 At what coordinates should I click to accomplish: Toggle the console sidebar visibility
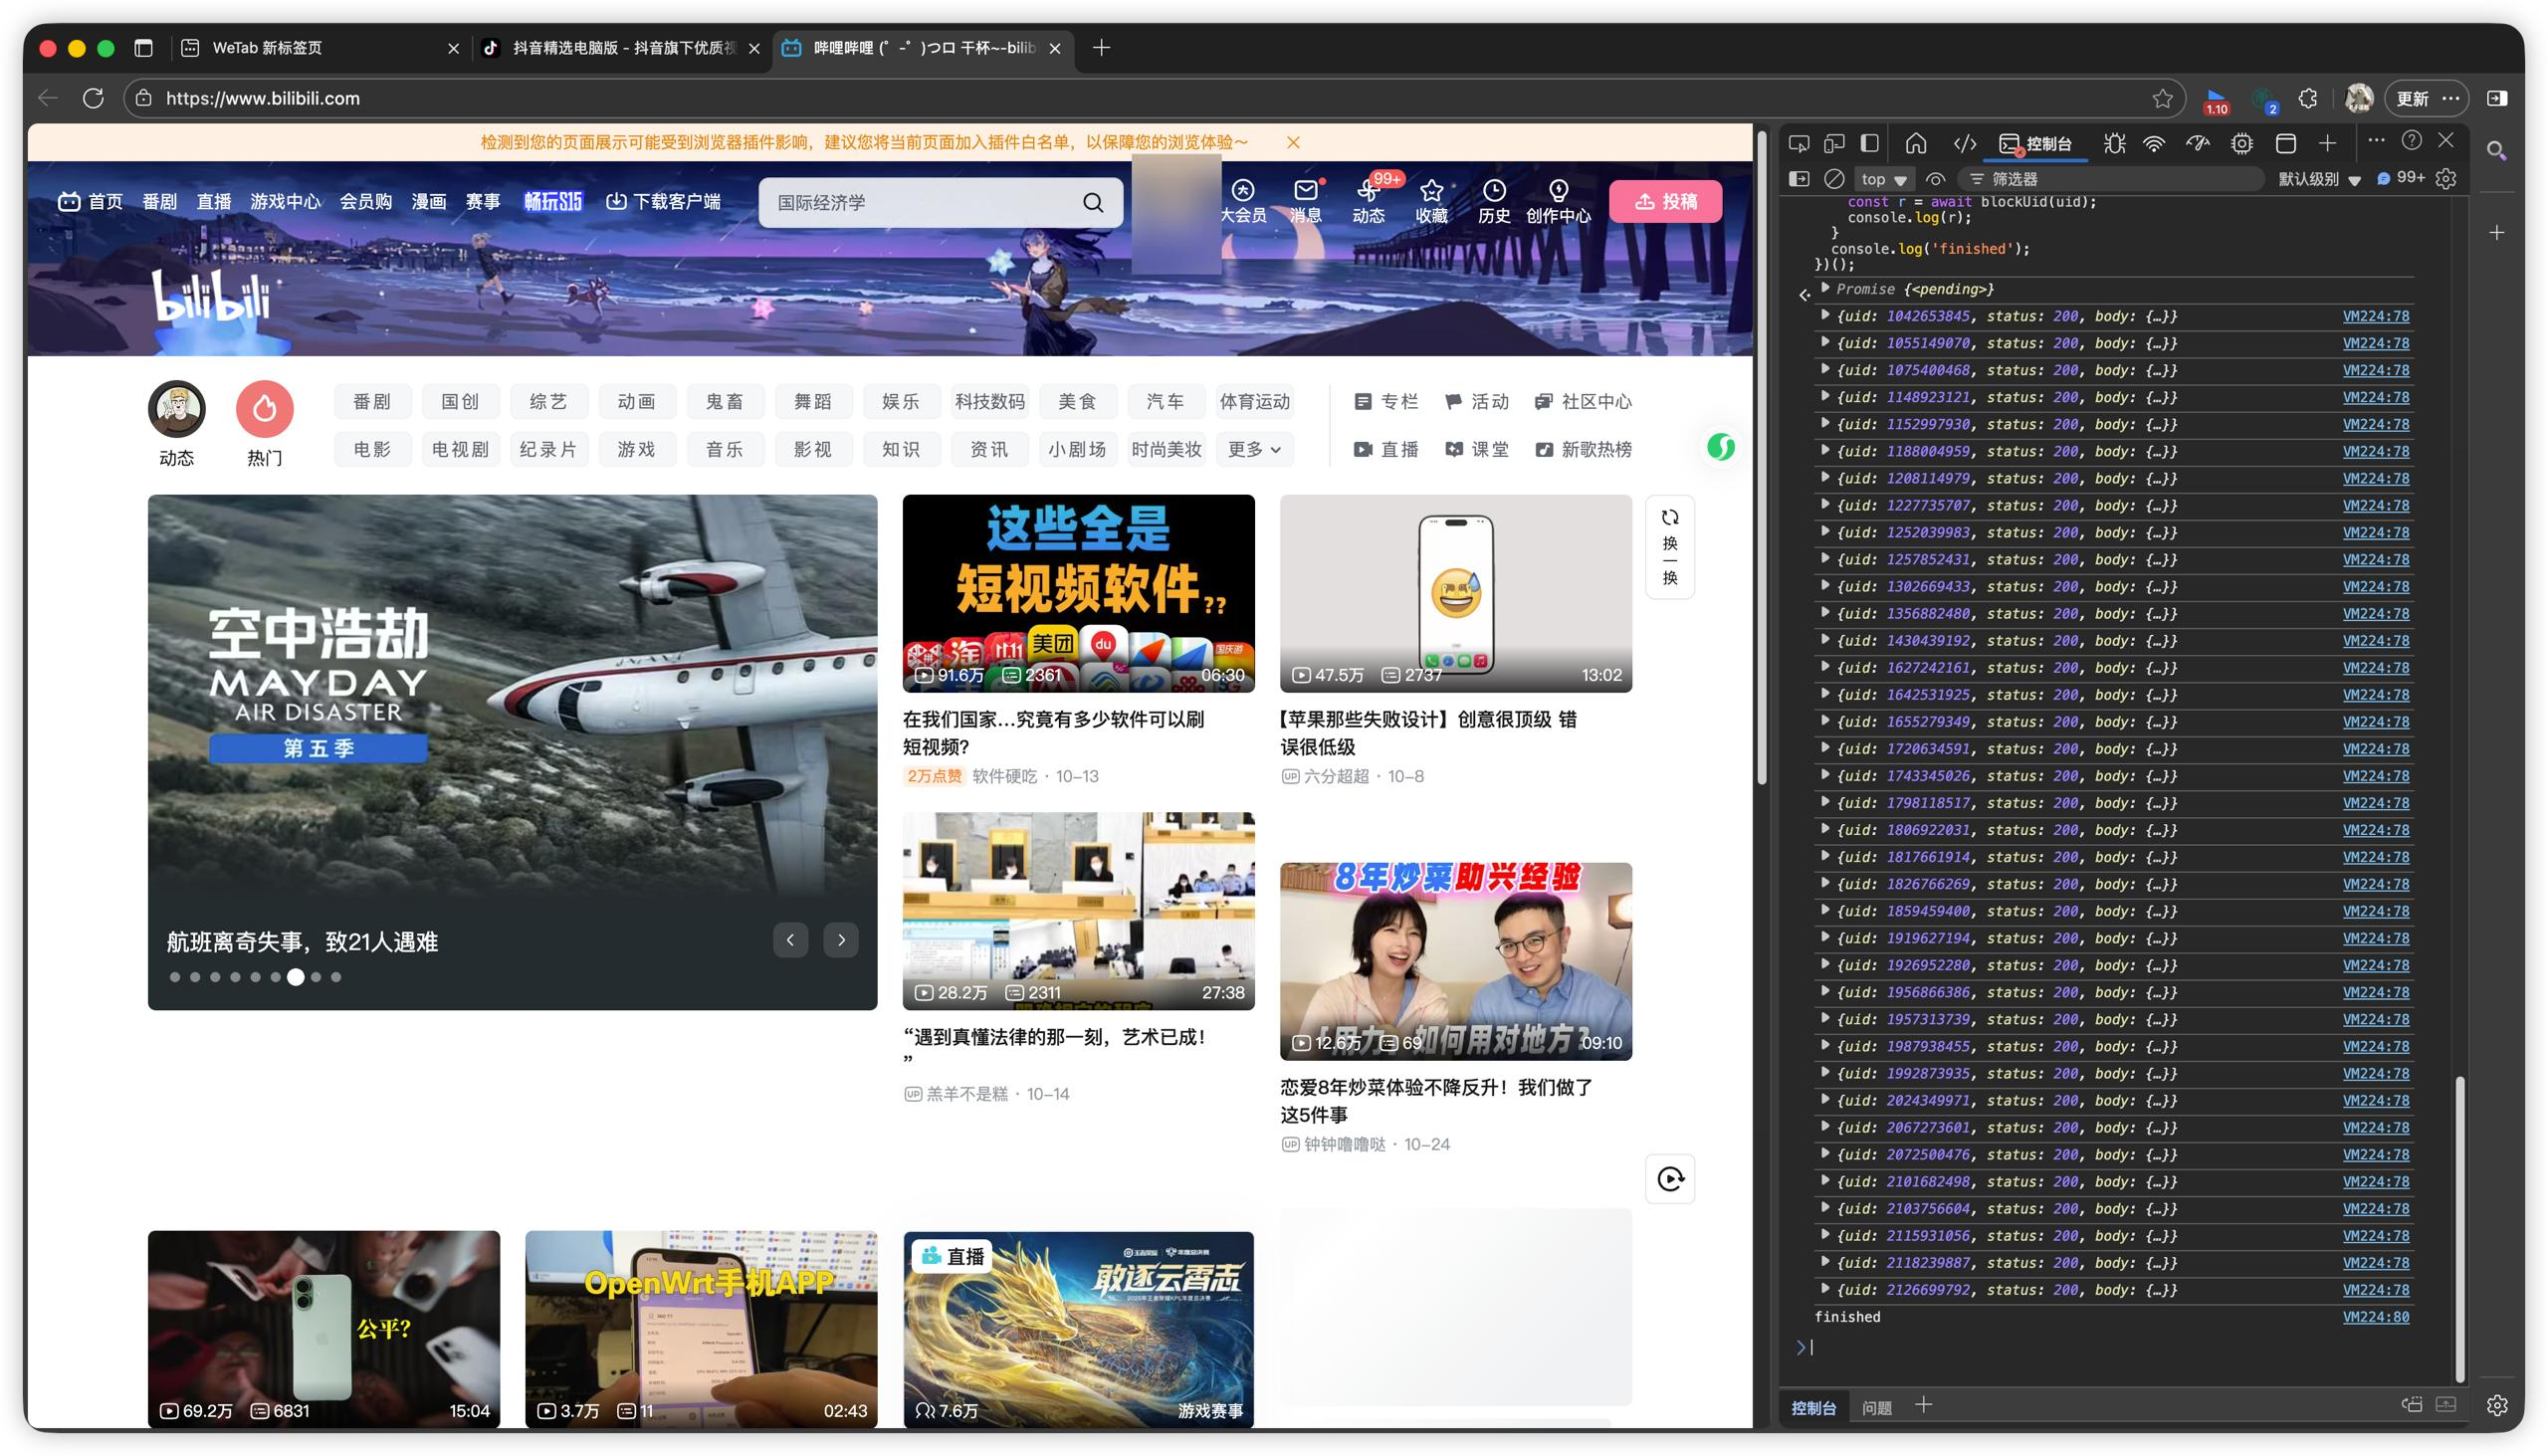tap(1799, 179)
